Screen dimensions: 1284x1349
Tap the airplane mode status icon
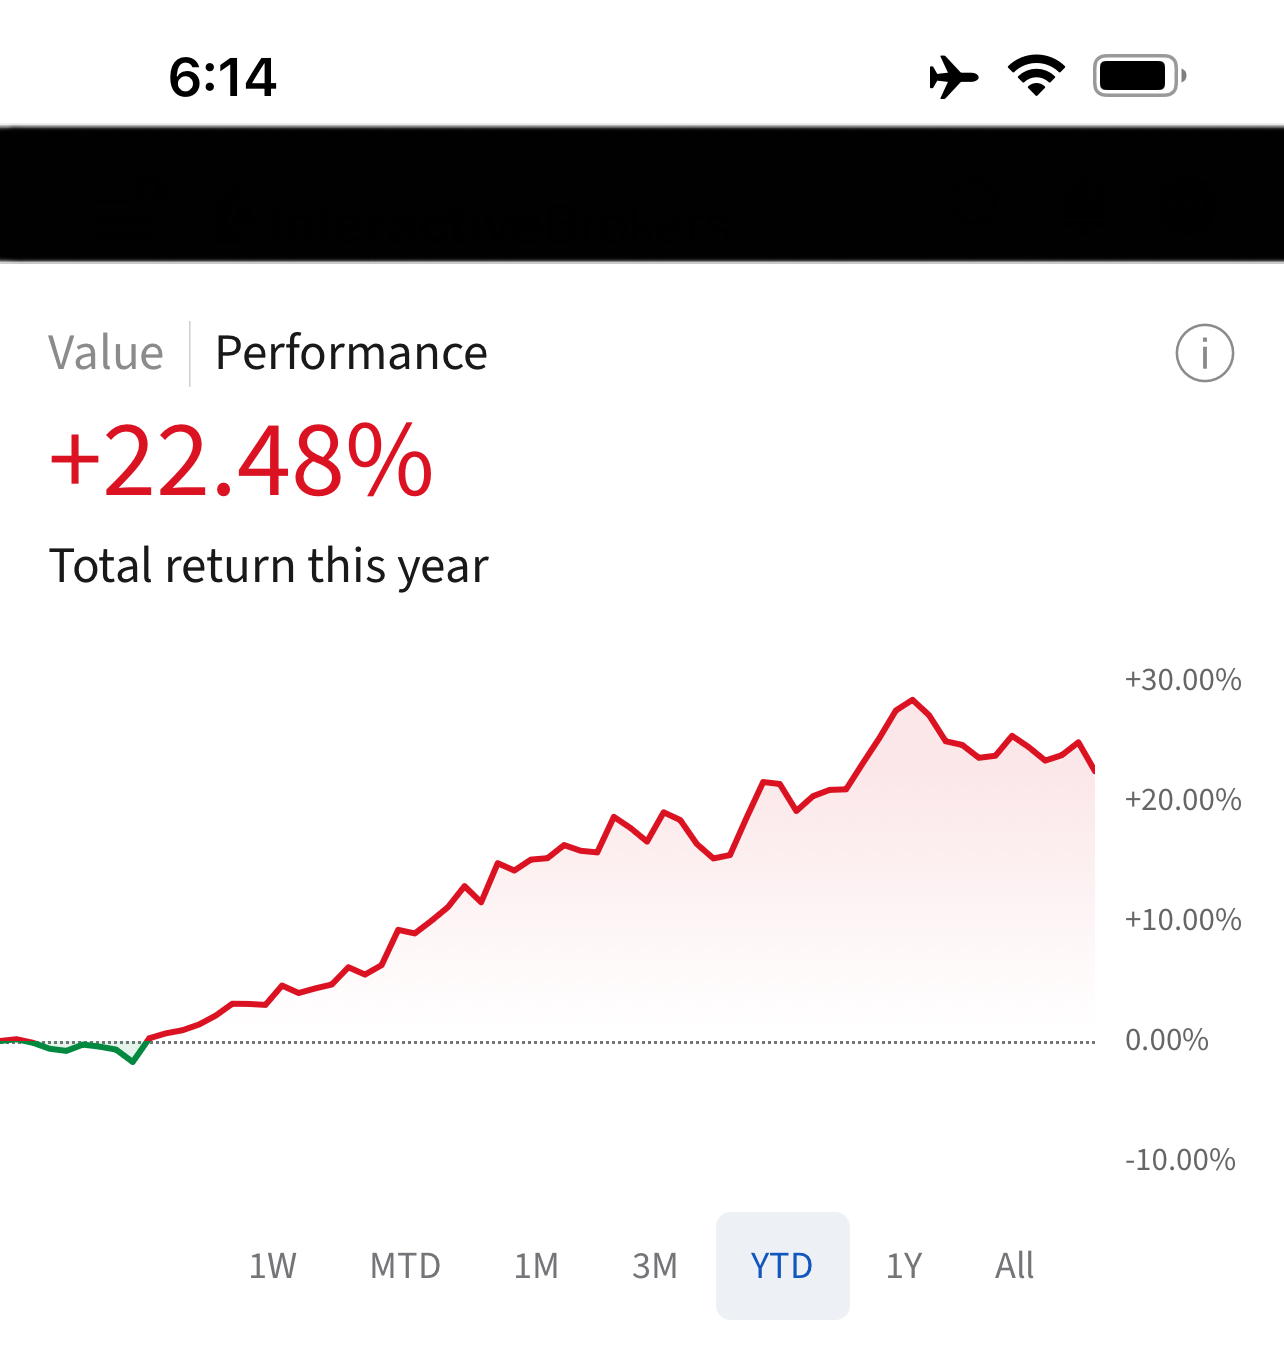953,77
